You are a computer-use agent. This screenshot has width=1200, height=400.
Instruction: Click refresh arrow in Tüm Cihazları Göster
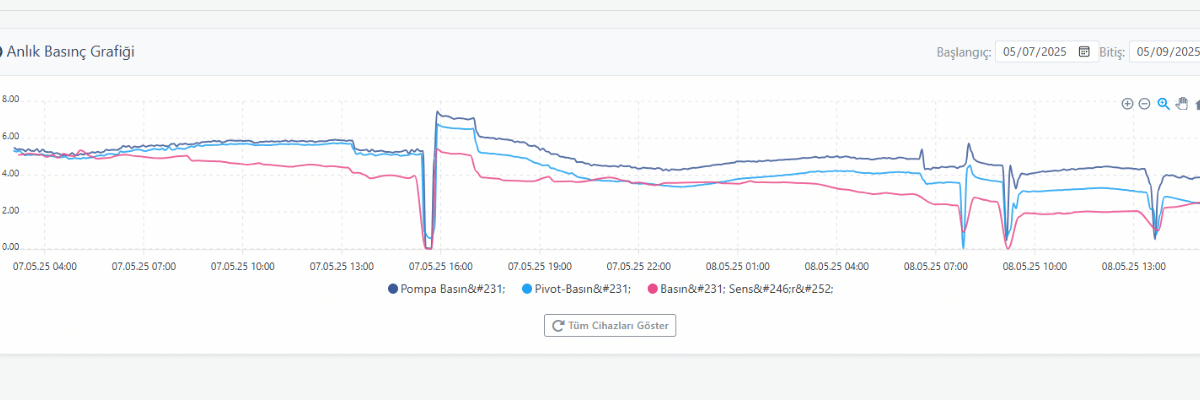tap(556, 325)
